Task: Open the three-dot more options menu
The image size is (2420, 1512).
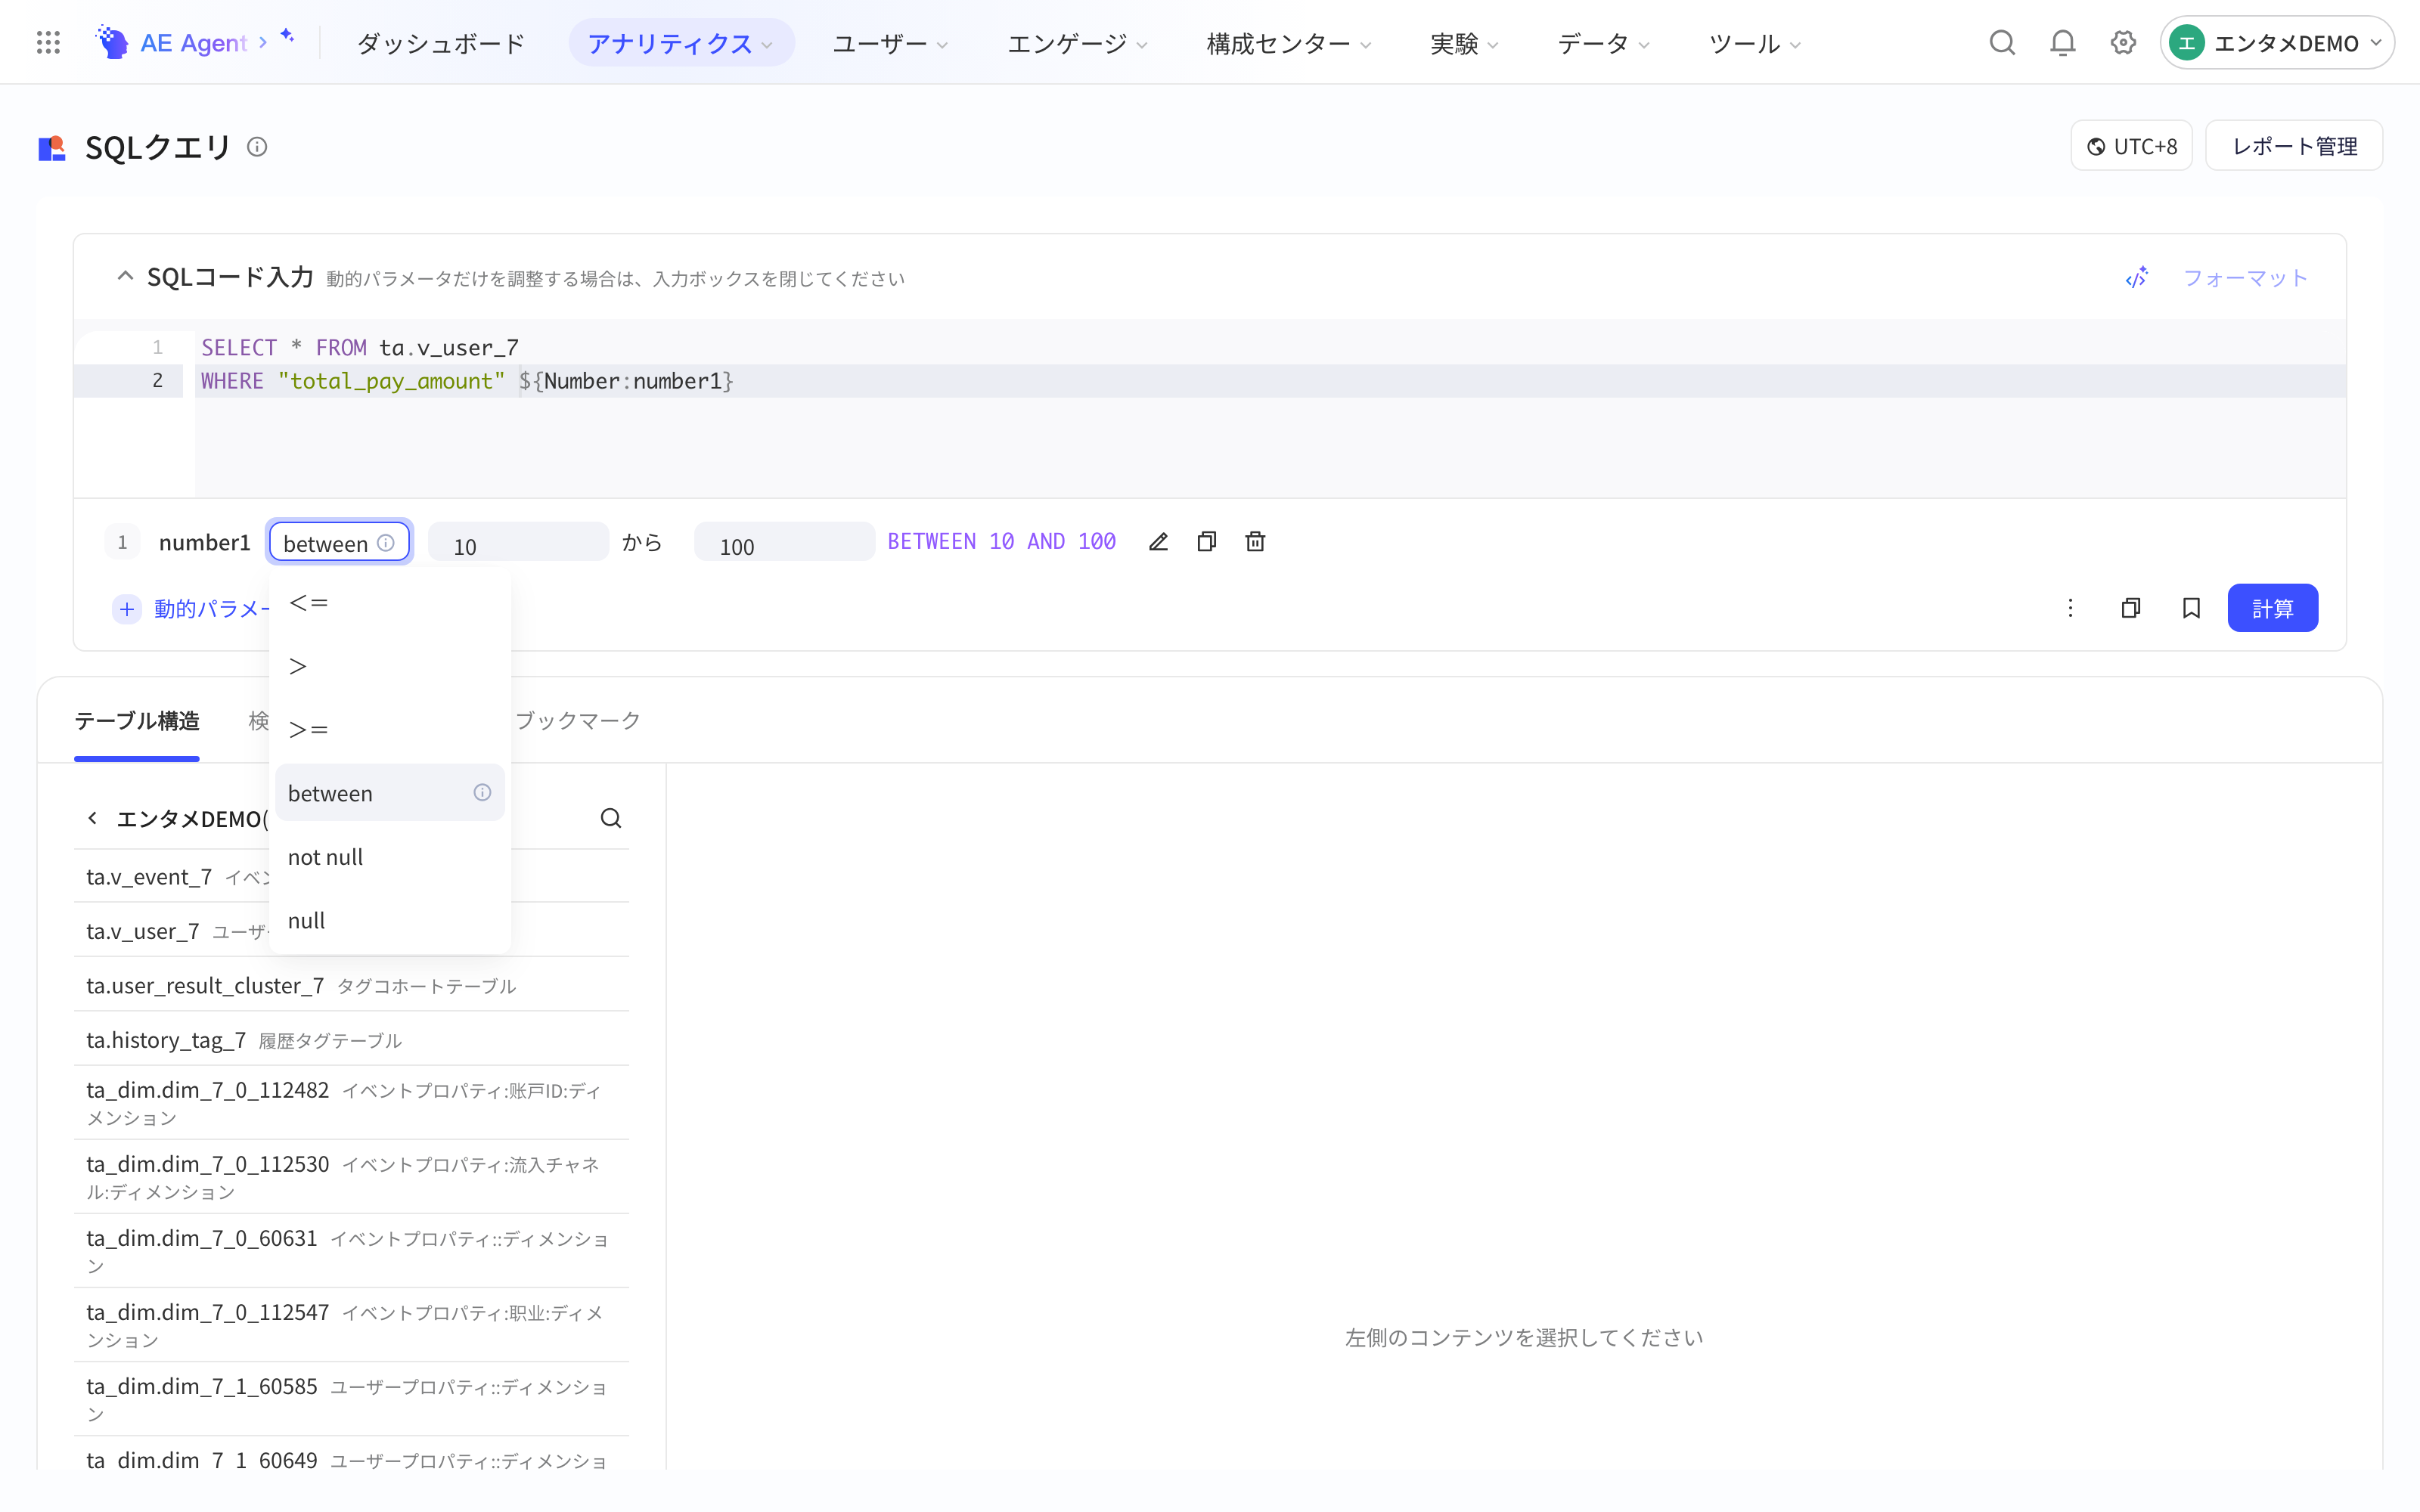Action: 2070,608
